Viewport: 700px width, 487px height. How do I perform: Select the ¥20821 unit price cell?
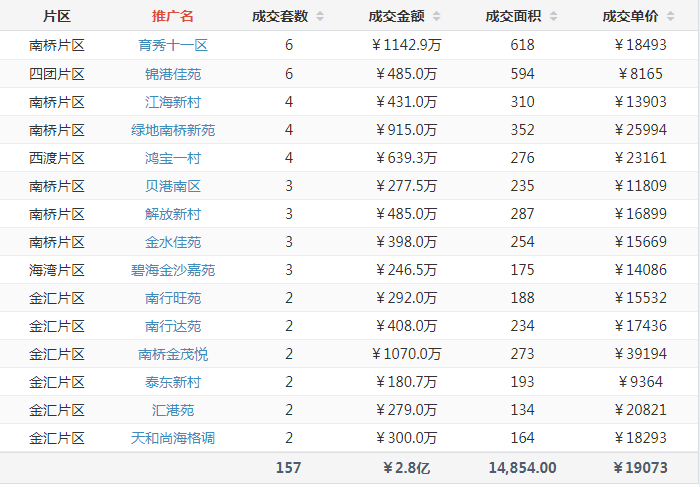click(x=640, y=410)
